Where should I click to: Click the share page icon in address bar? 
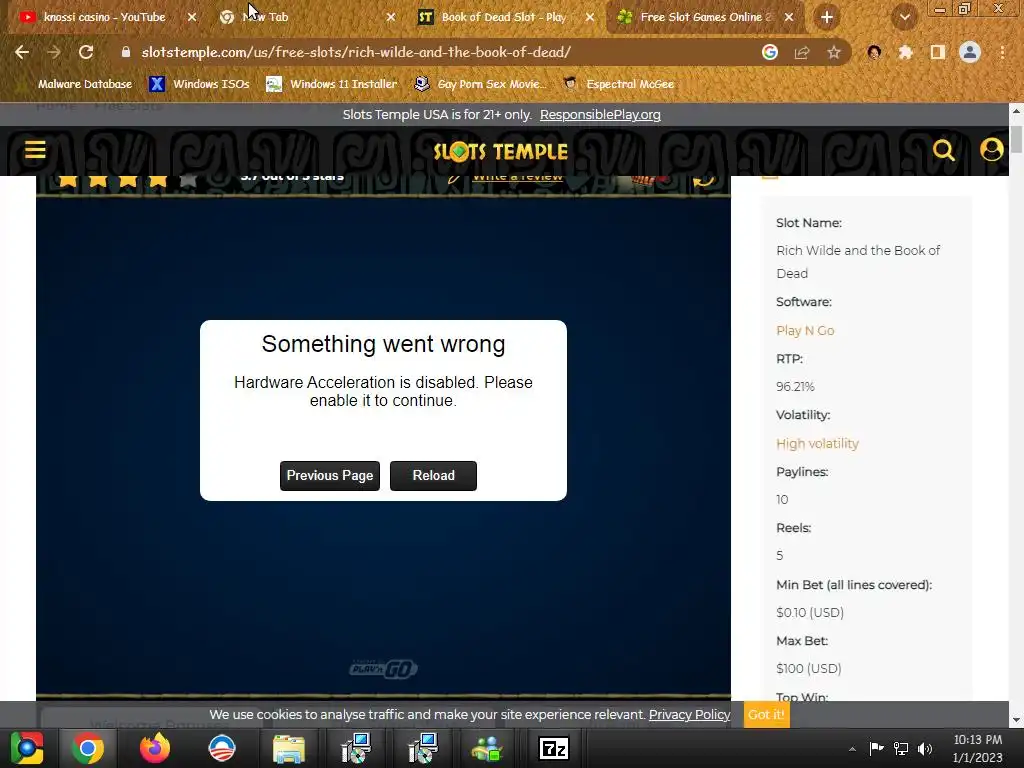(x=802, y=52)
